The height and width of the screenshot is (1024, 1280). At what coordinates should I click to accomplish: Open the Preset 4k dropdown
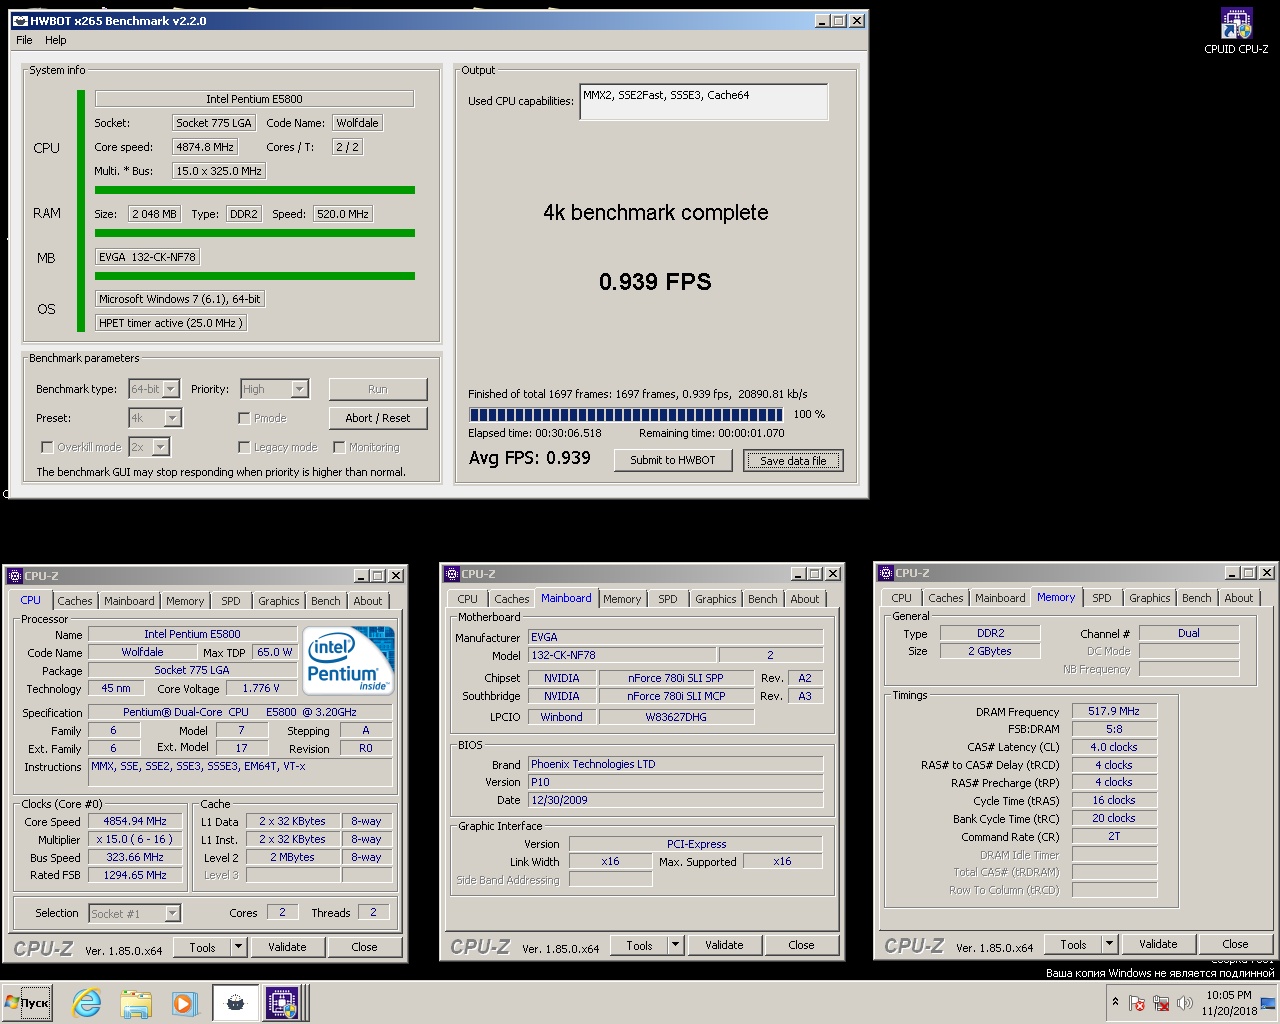(172, 418)
